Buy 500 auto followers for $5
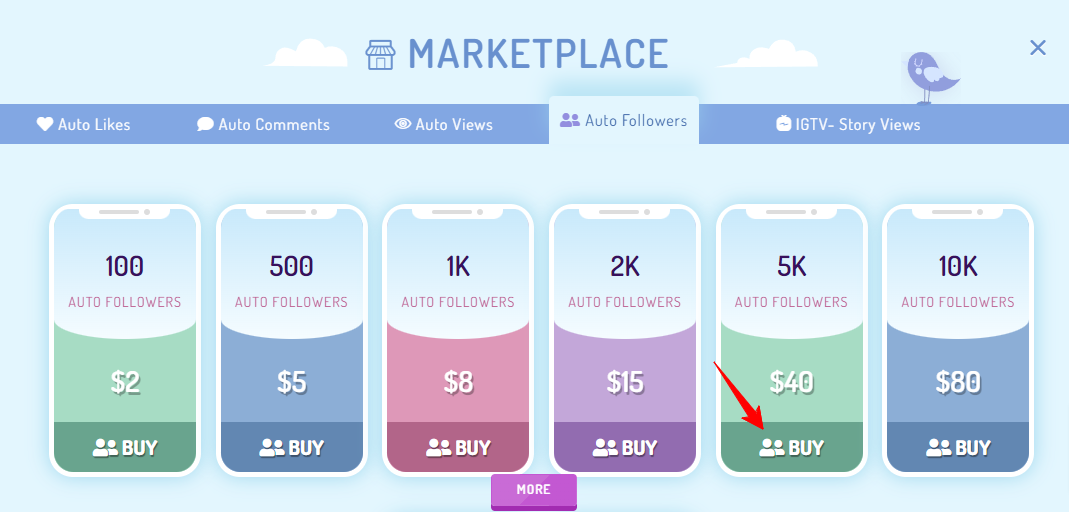 pyautogui.click(x=292, y=447)
